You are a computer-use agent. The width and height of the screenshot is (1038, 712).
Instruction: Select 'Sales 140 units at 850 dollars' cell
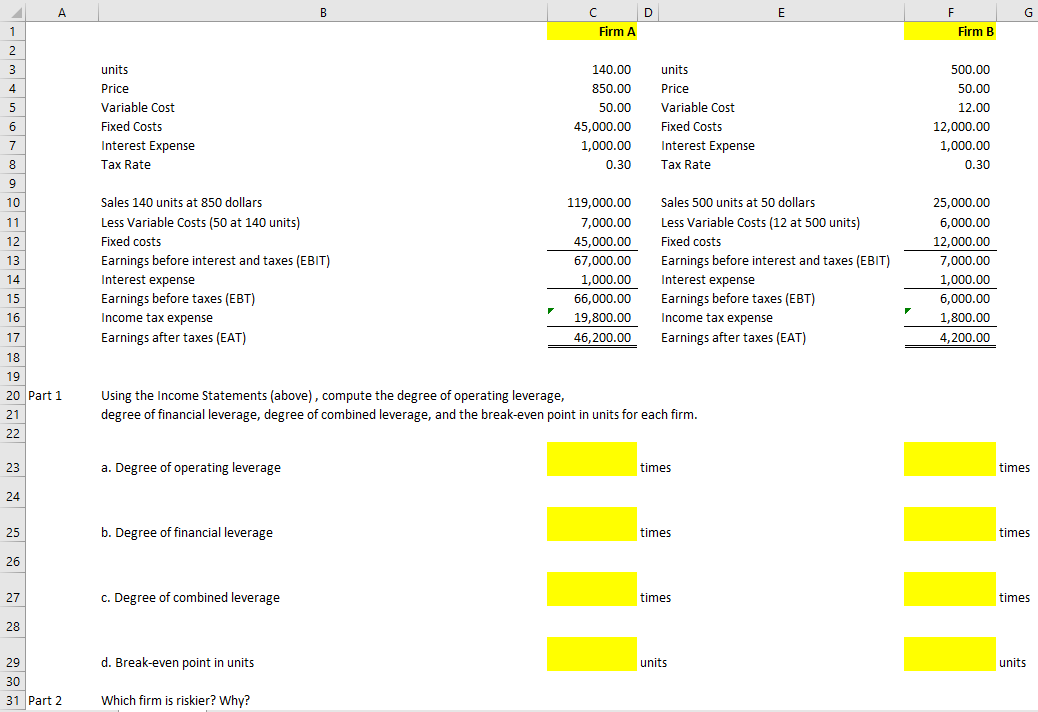click(181, 202)
